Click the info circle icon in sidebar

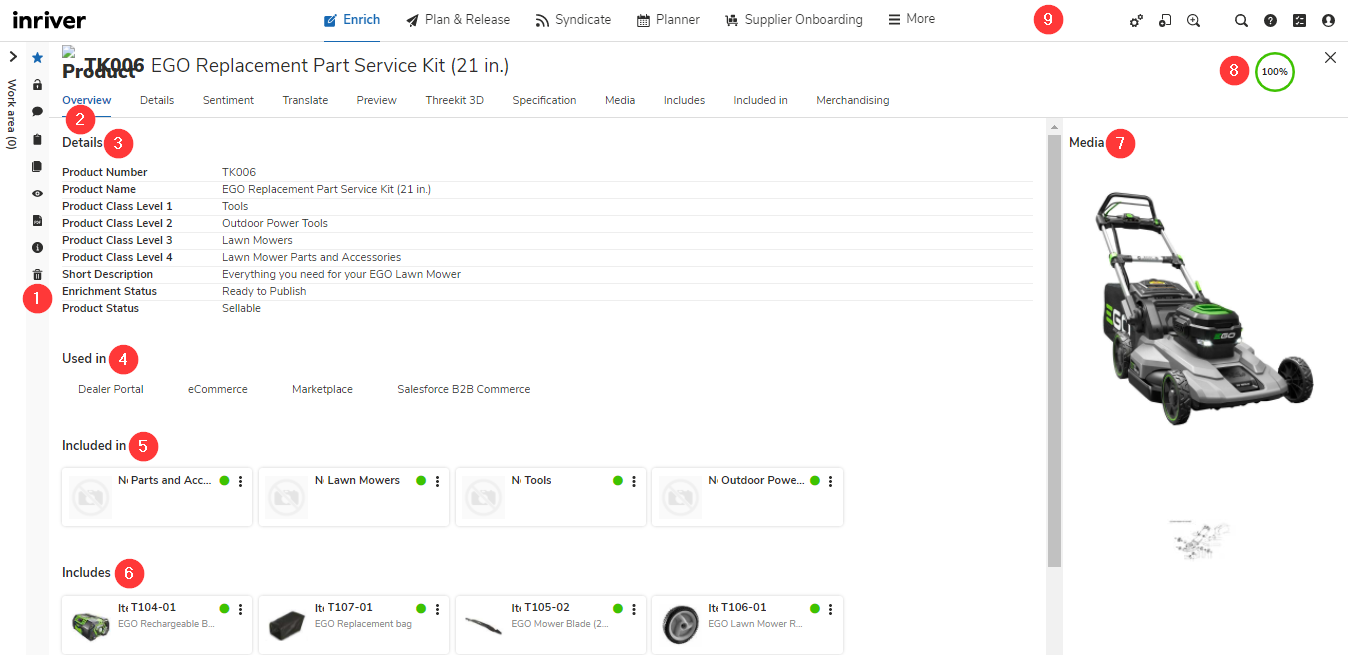click(x=37, y=247)
